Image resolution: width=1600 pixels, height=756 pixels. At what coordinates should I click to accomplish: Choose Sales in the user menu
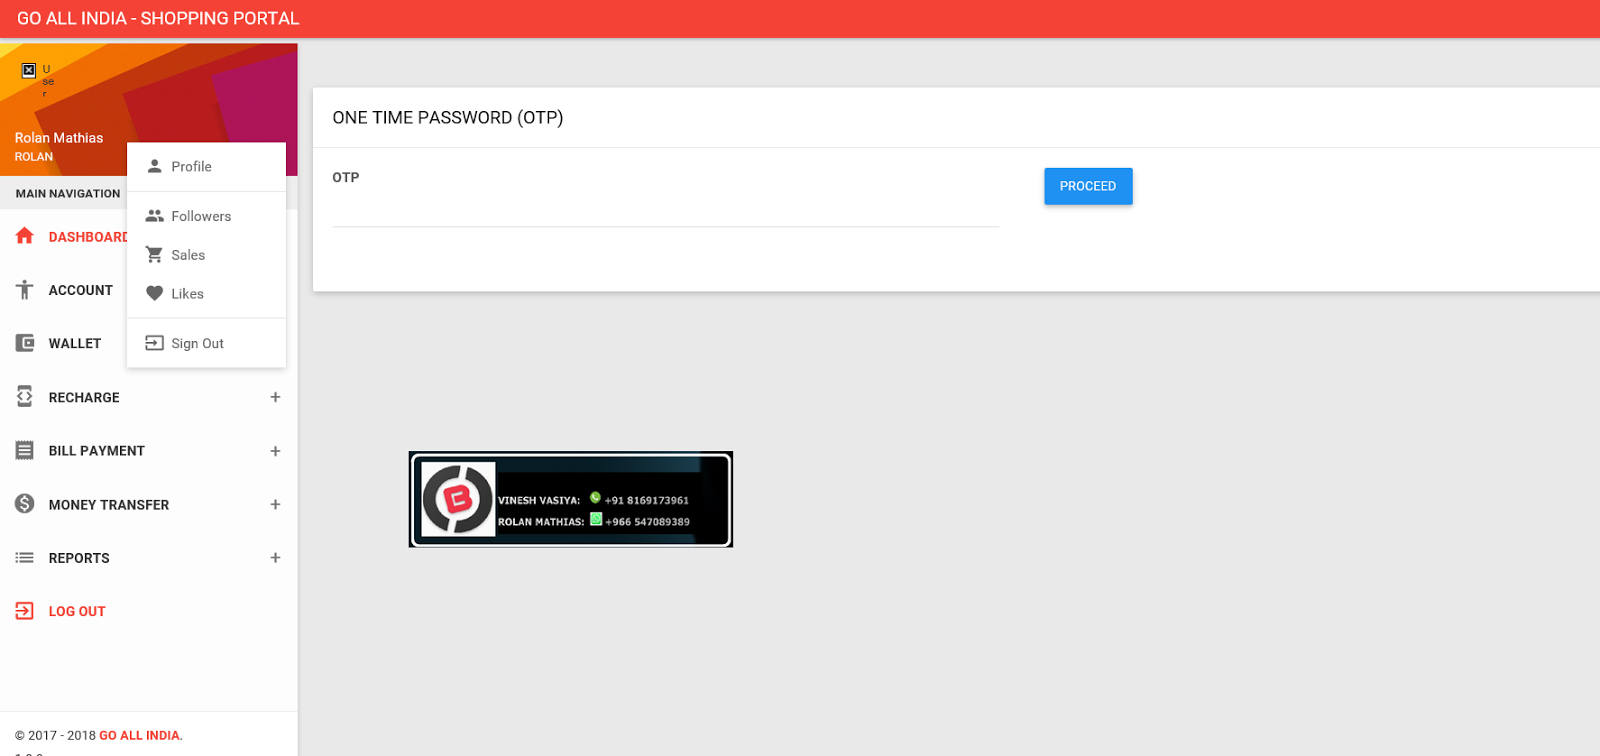206,255
